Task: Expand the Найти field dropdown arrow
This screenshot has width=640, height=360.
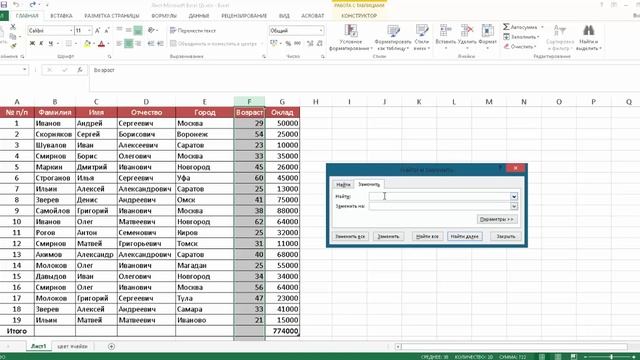Action: coord(514,197)
